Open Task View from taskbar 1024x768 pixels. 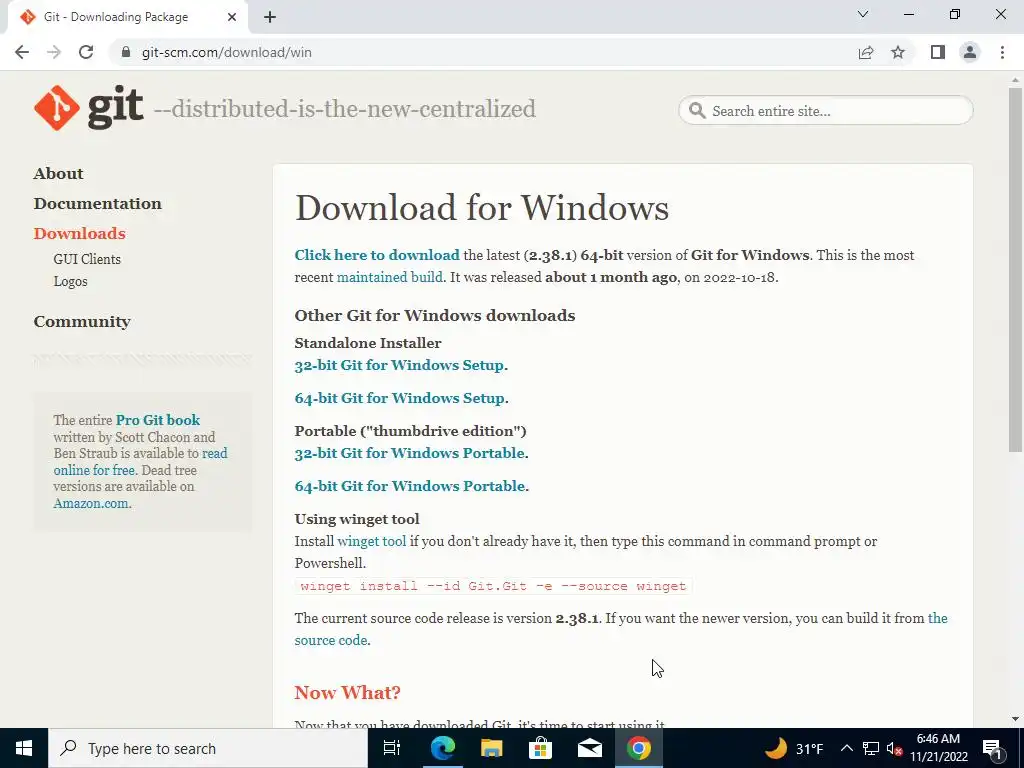coord(392,748)
